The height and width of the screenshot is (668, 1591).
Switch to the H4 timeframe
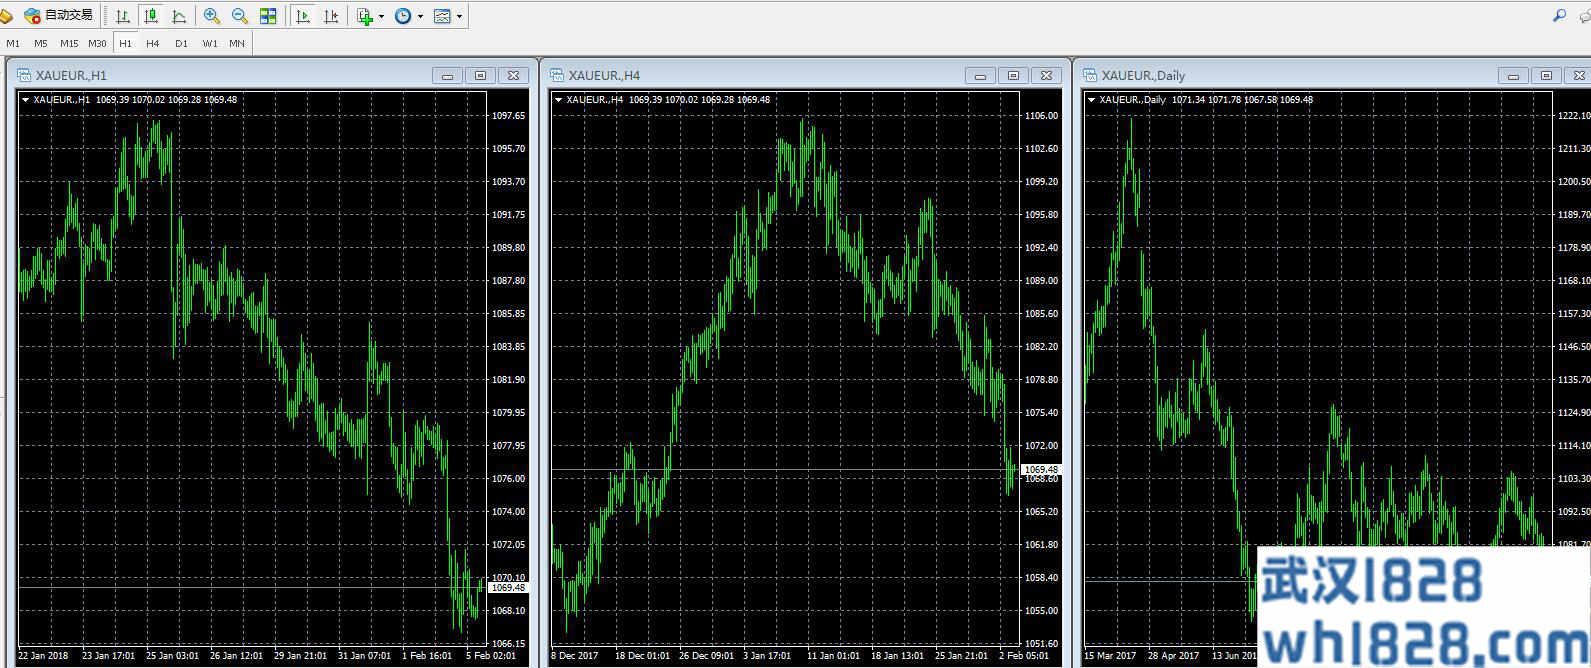pyautogui.click(x=152, y=43)
